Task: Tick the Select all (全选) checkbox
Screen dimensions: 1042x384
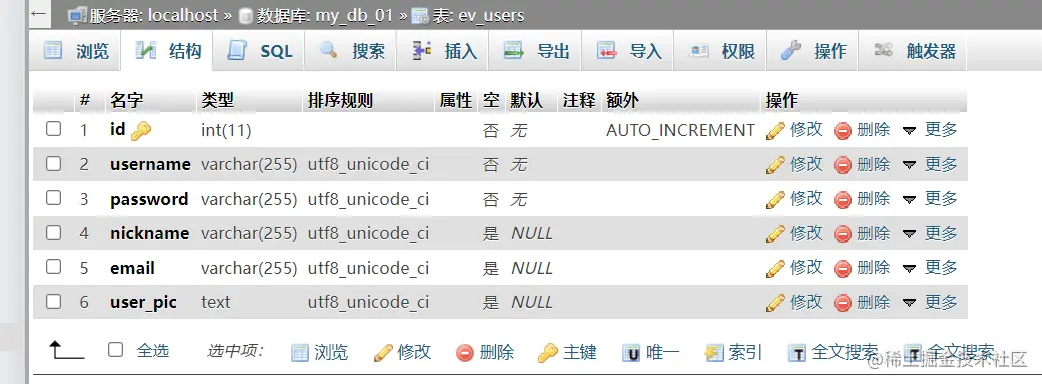Action: pos(116,349)
